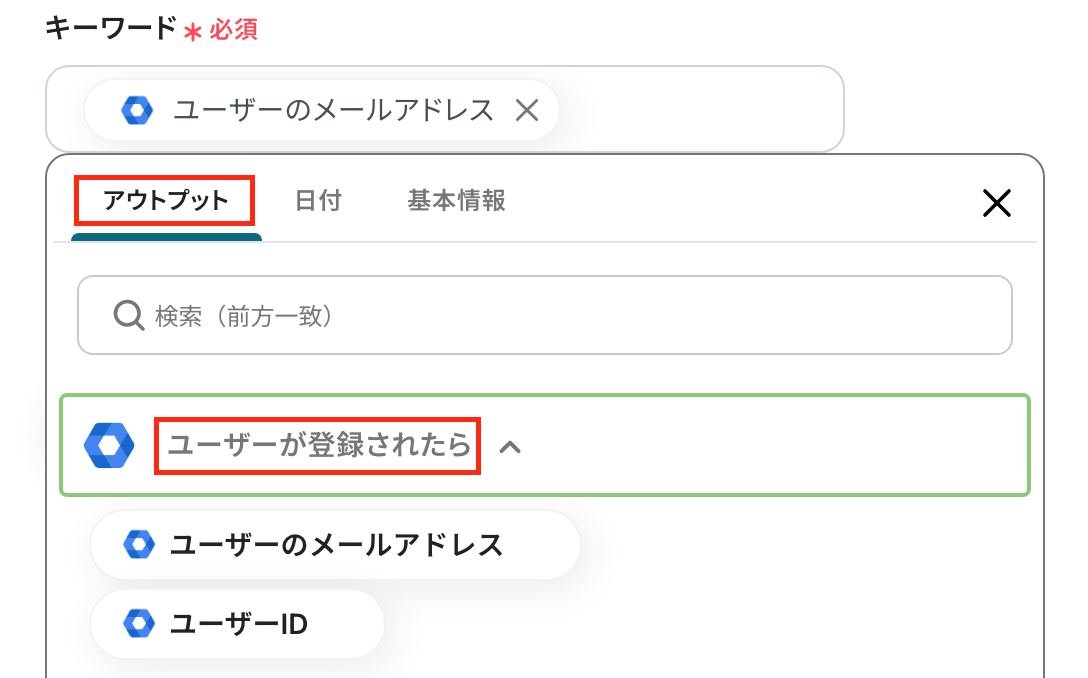Click the icon on ユーザーID option
1088x678 pixels.
click(x=138, y=625)
